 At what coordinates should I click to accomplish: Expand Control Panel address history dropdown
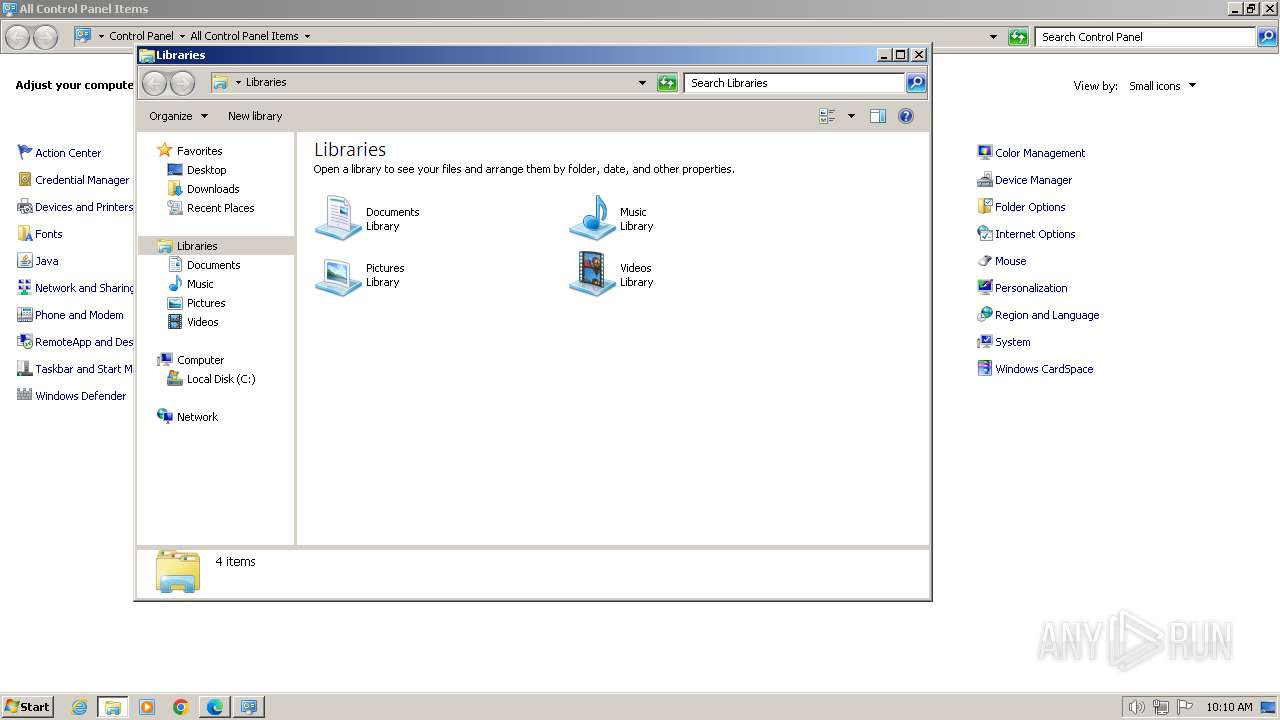click(x=993, y=37)
